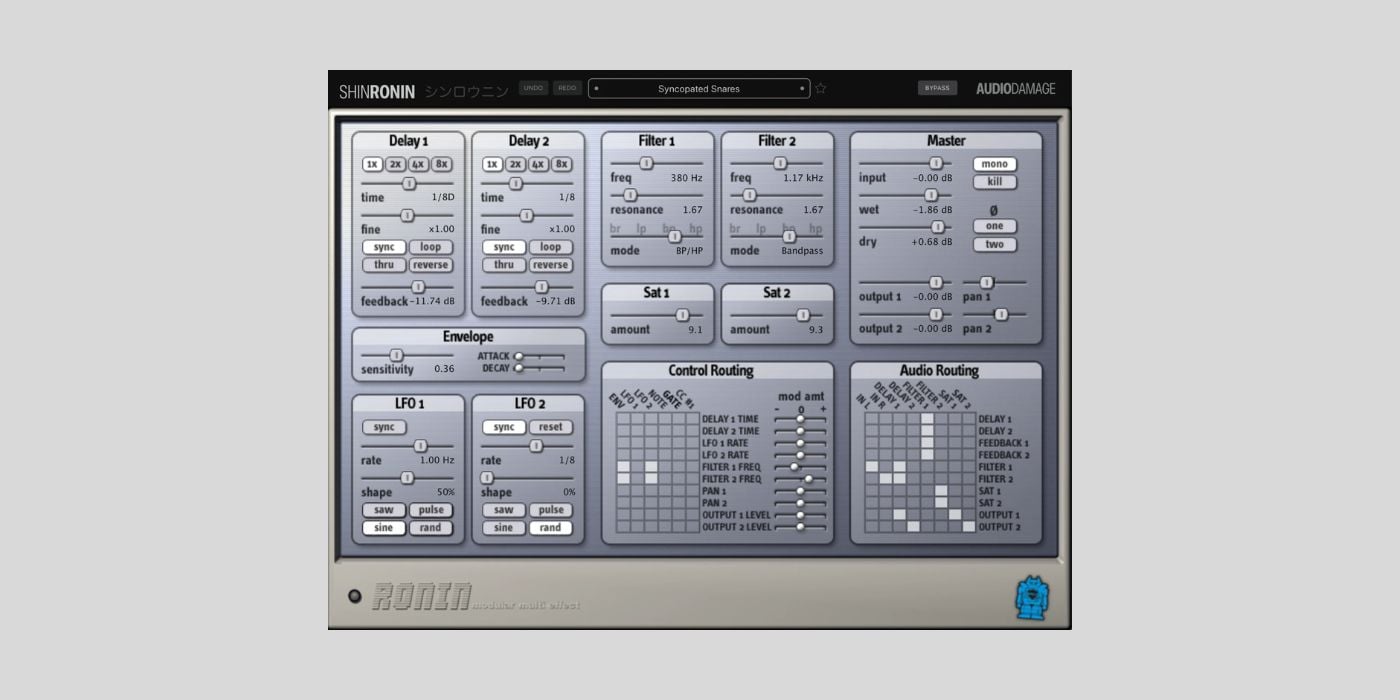Click the FILTER 2 FREQ mod amt handle
This screenshot has height=700, width=1400.
pos(808,479)
